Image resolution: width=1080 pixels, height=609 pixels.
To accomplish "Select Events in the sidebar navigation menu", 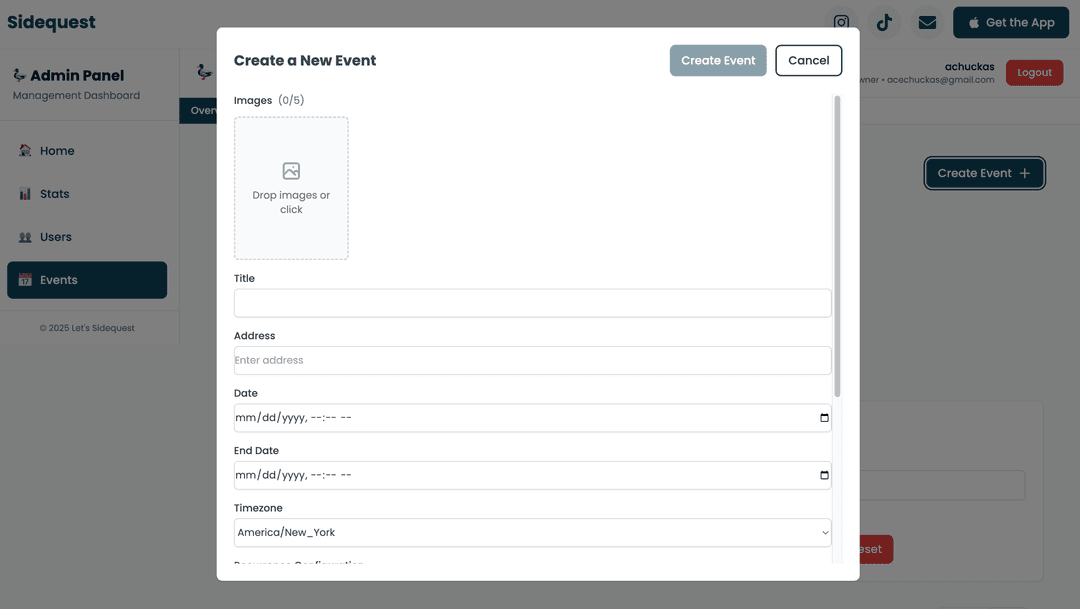I will click(x=86, y=280).
